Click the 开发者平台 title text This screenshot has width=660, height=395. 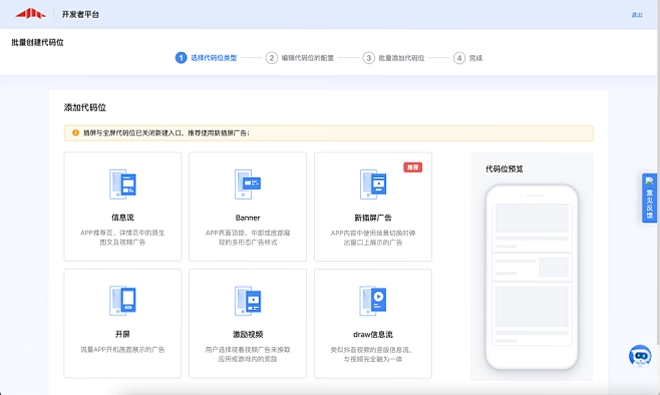pos(80,14)
